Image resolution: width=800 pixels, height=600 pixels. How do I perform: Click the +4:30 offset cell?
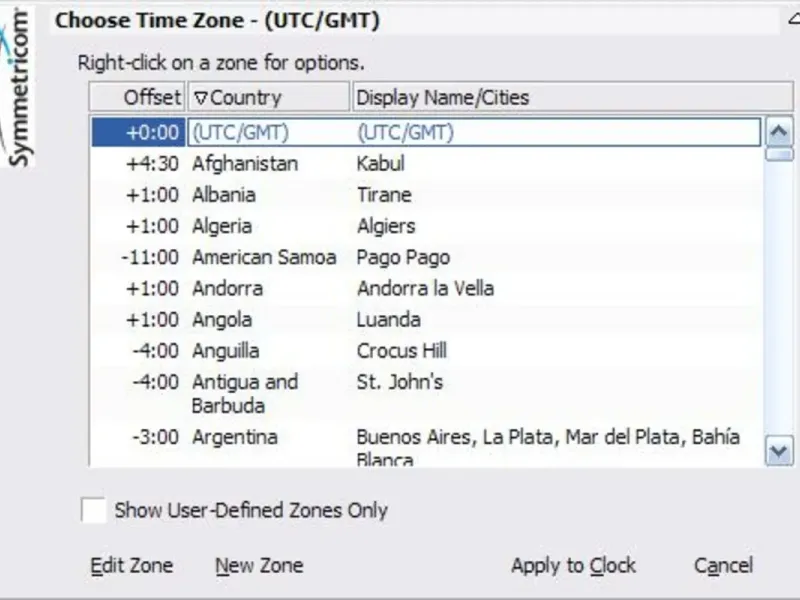tap(153, 164)
